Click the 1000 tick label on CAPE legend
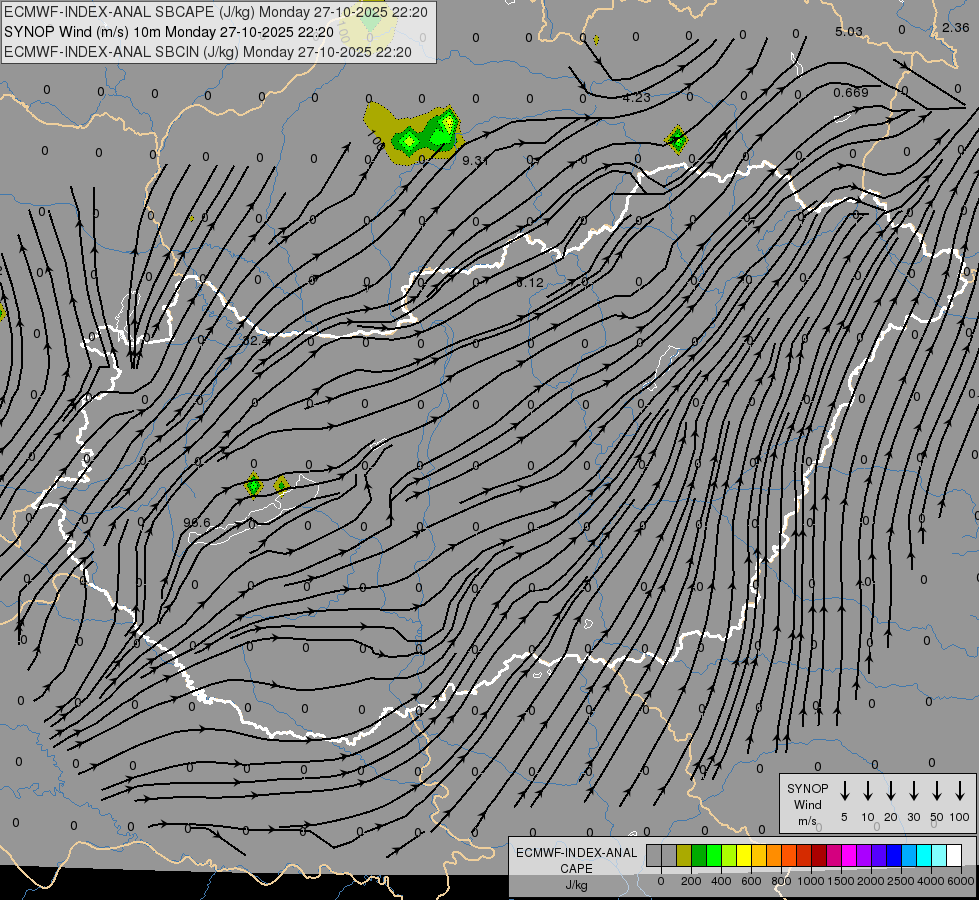Screen dimensions: 979x900 click(x=811, y=881)
